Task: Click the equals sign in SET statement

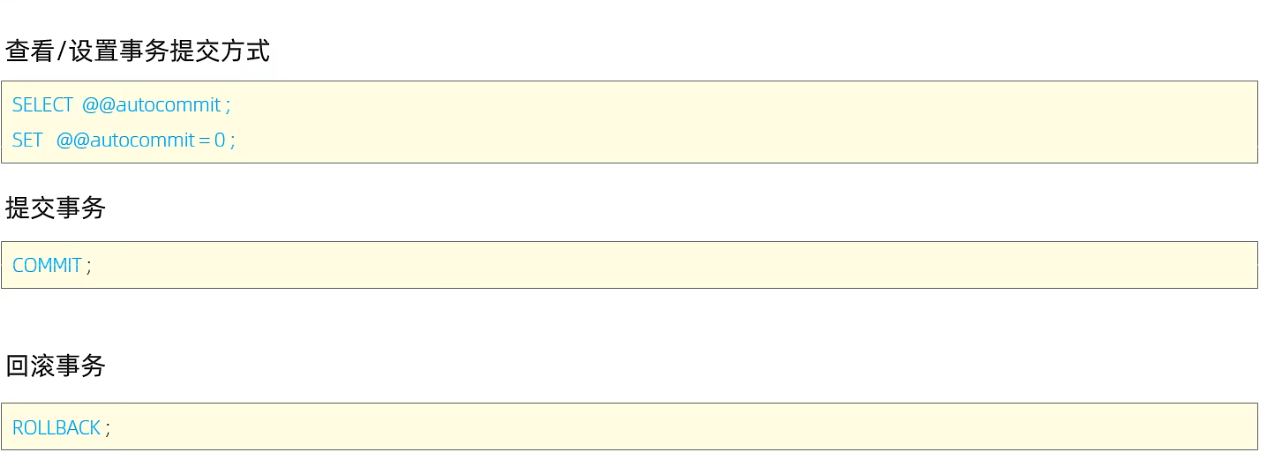Action: 204,140
